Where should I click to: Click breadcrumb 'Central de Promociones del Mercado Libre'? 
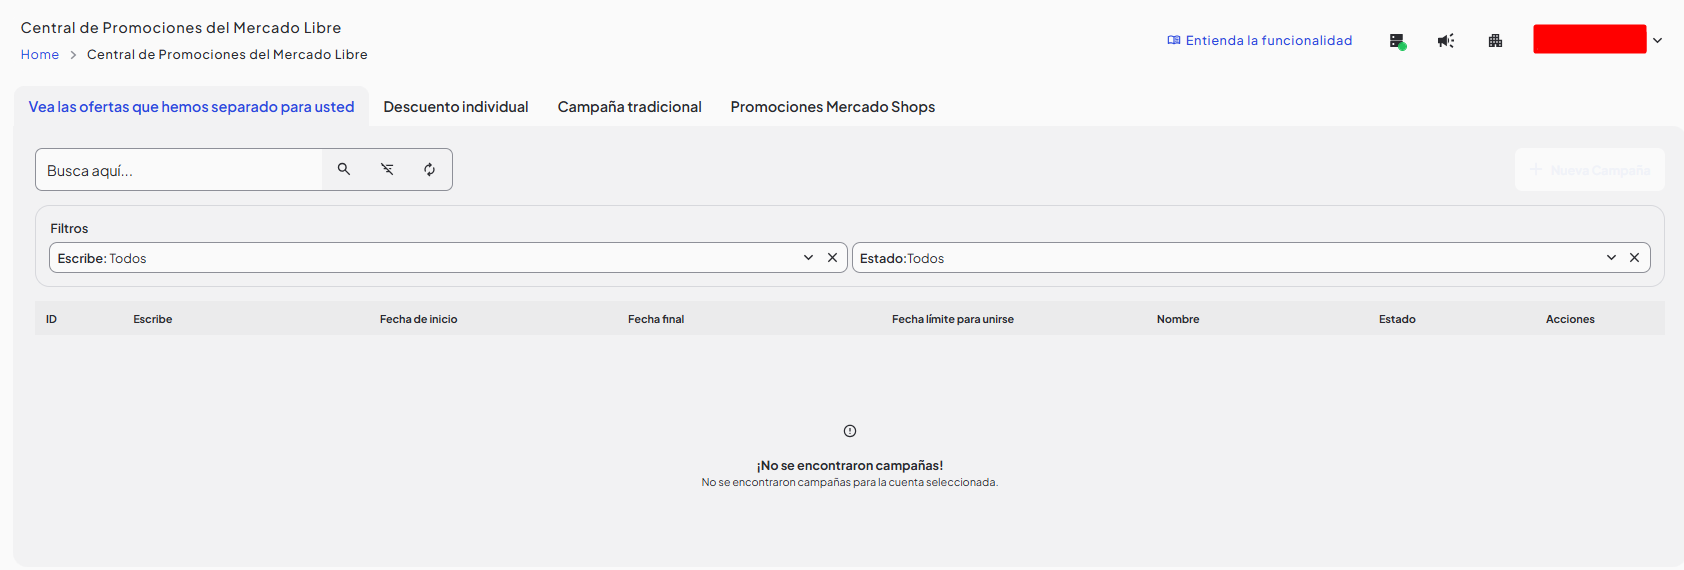click(x=227, y=55)
